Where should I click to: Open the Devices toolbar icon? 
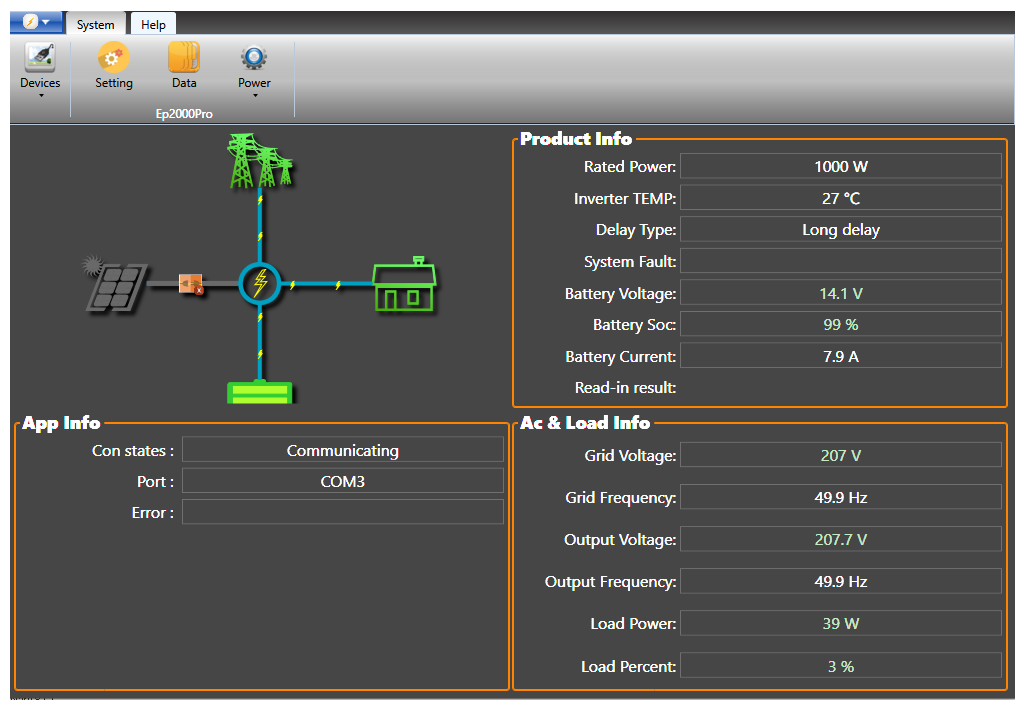(40, 59)
